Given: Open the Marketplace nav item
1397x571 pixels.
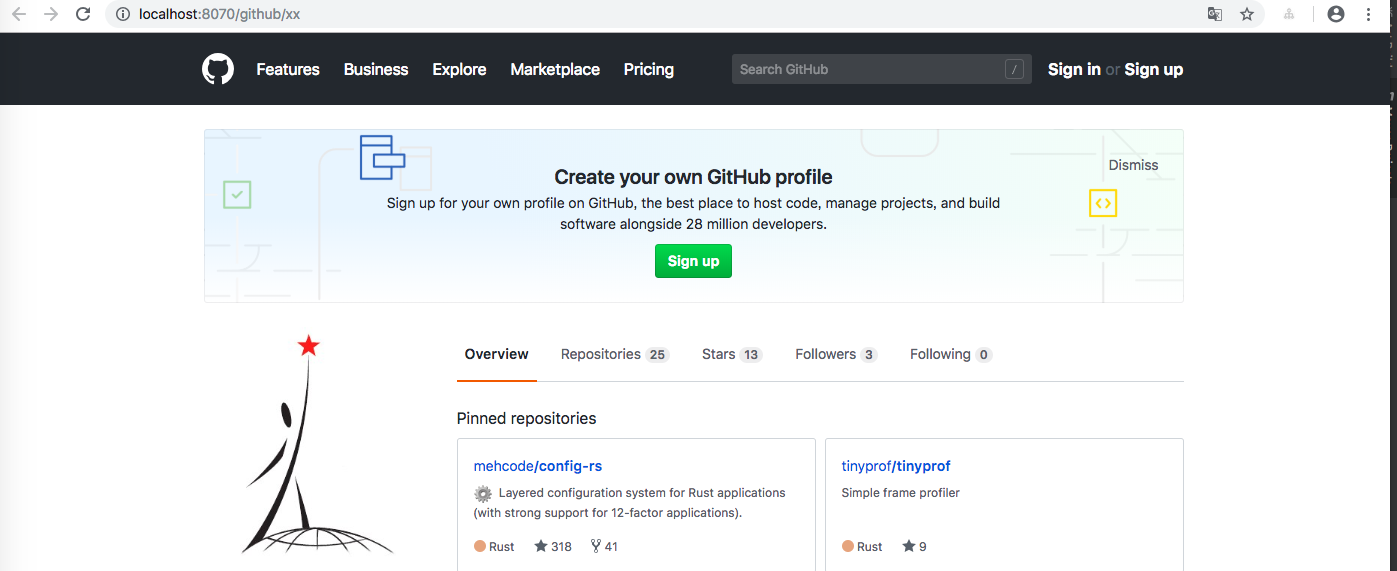Looking at the screenshot, I should tap(555, 69).
